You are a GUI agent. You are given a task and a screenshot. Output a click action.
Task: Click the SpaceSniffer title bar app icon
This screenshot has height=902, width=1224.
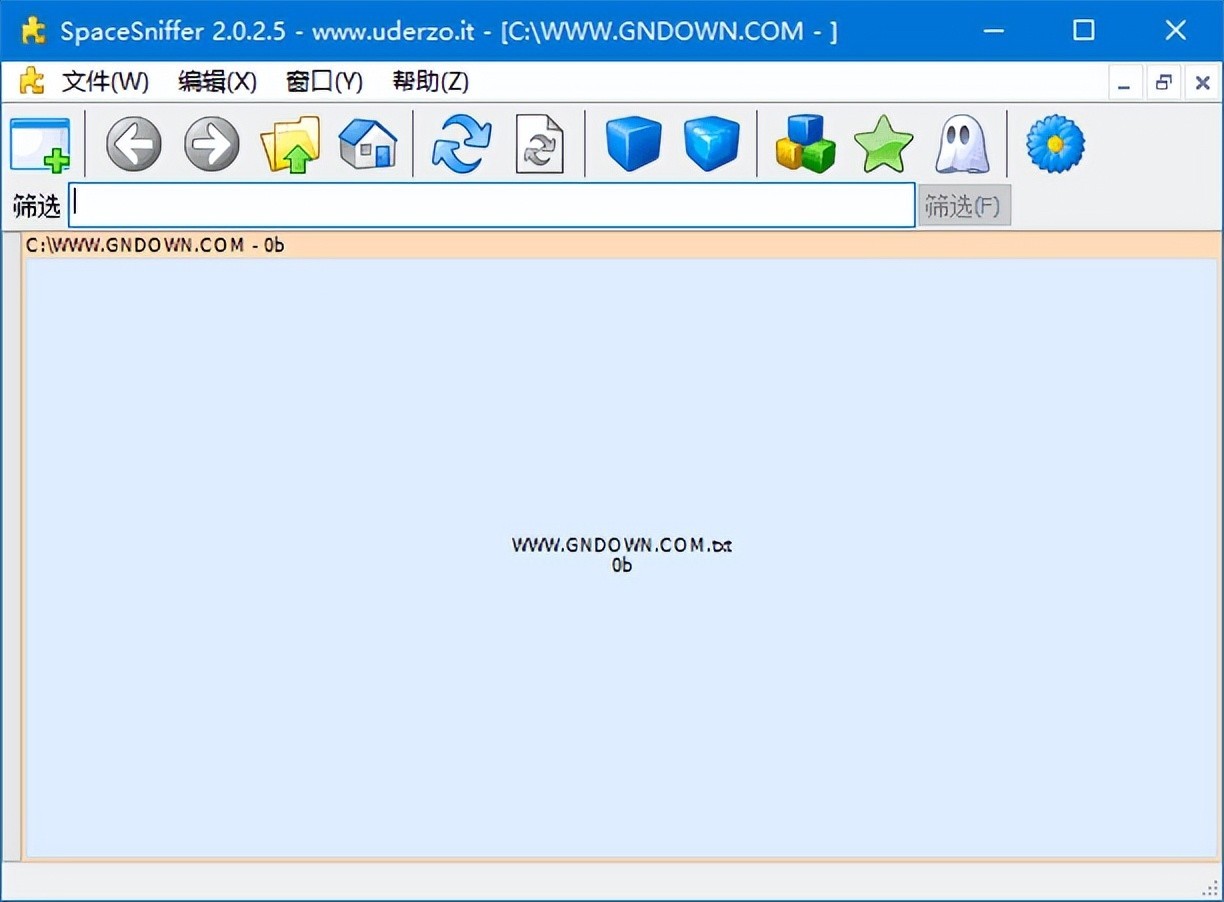click(x=34, y=31)
